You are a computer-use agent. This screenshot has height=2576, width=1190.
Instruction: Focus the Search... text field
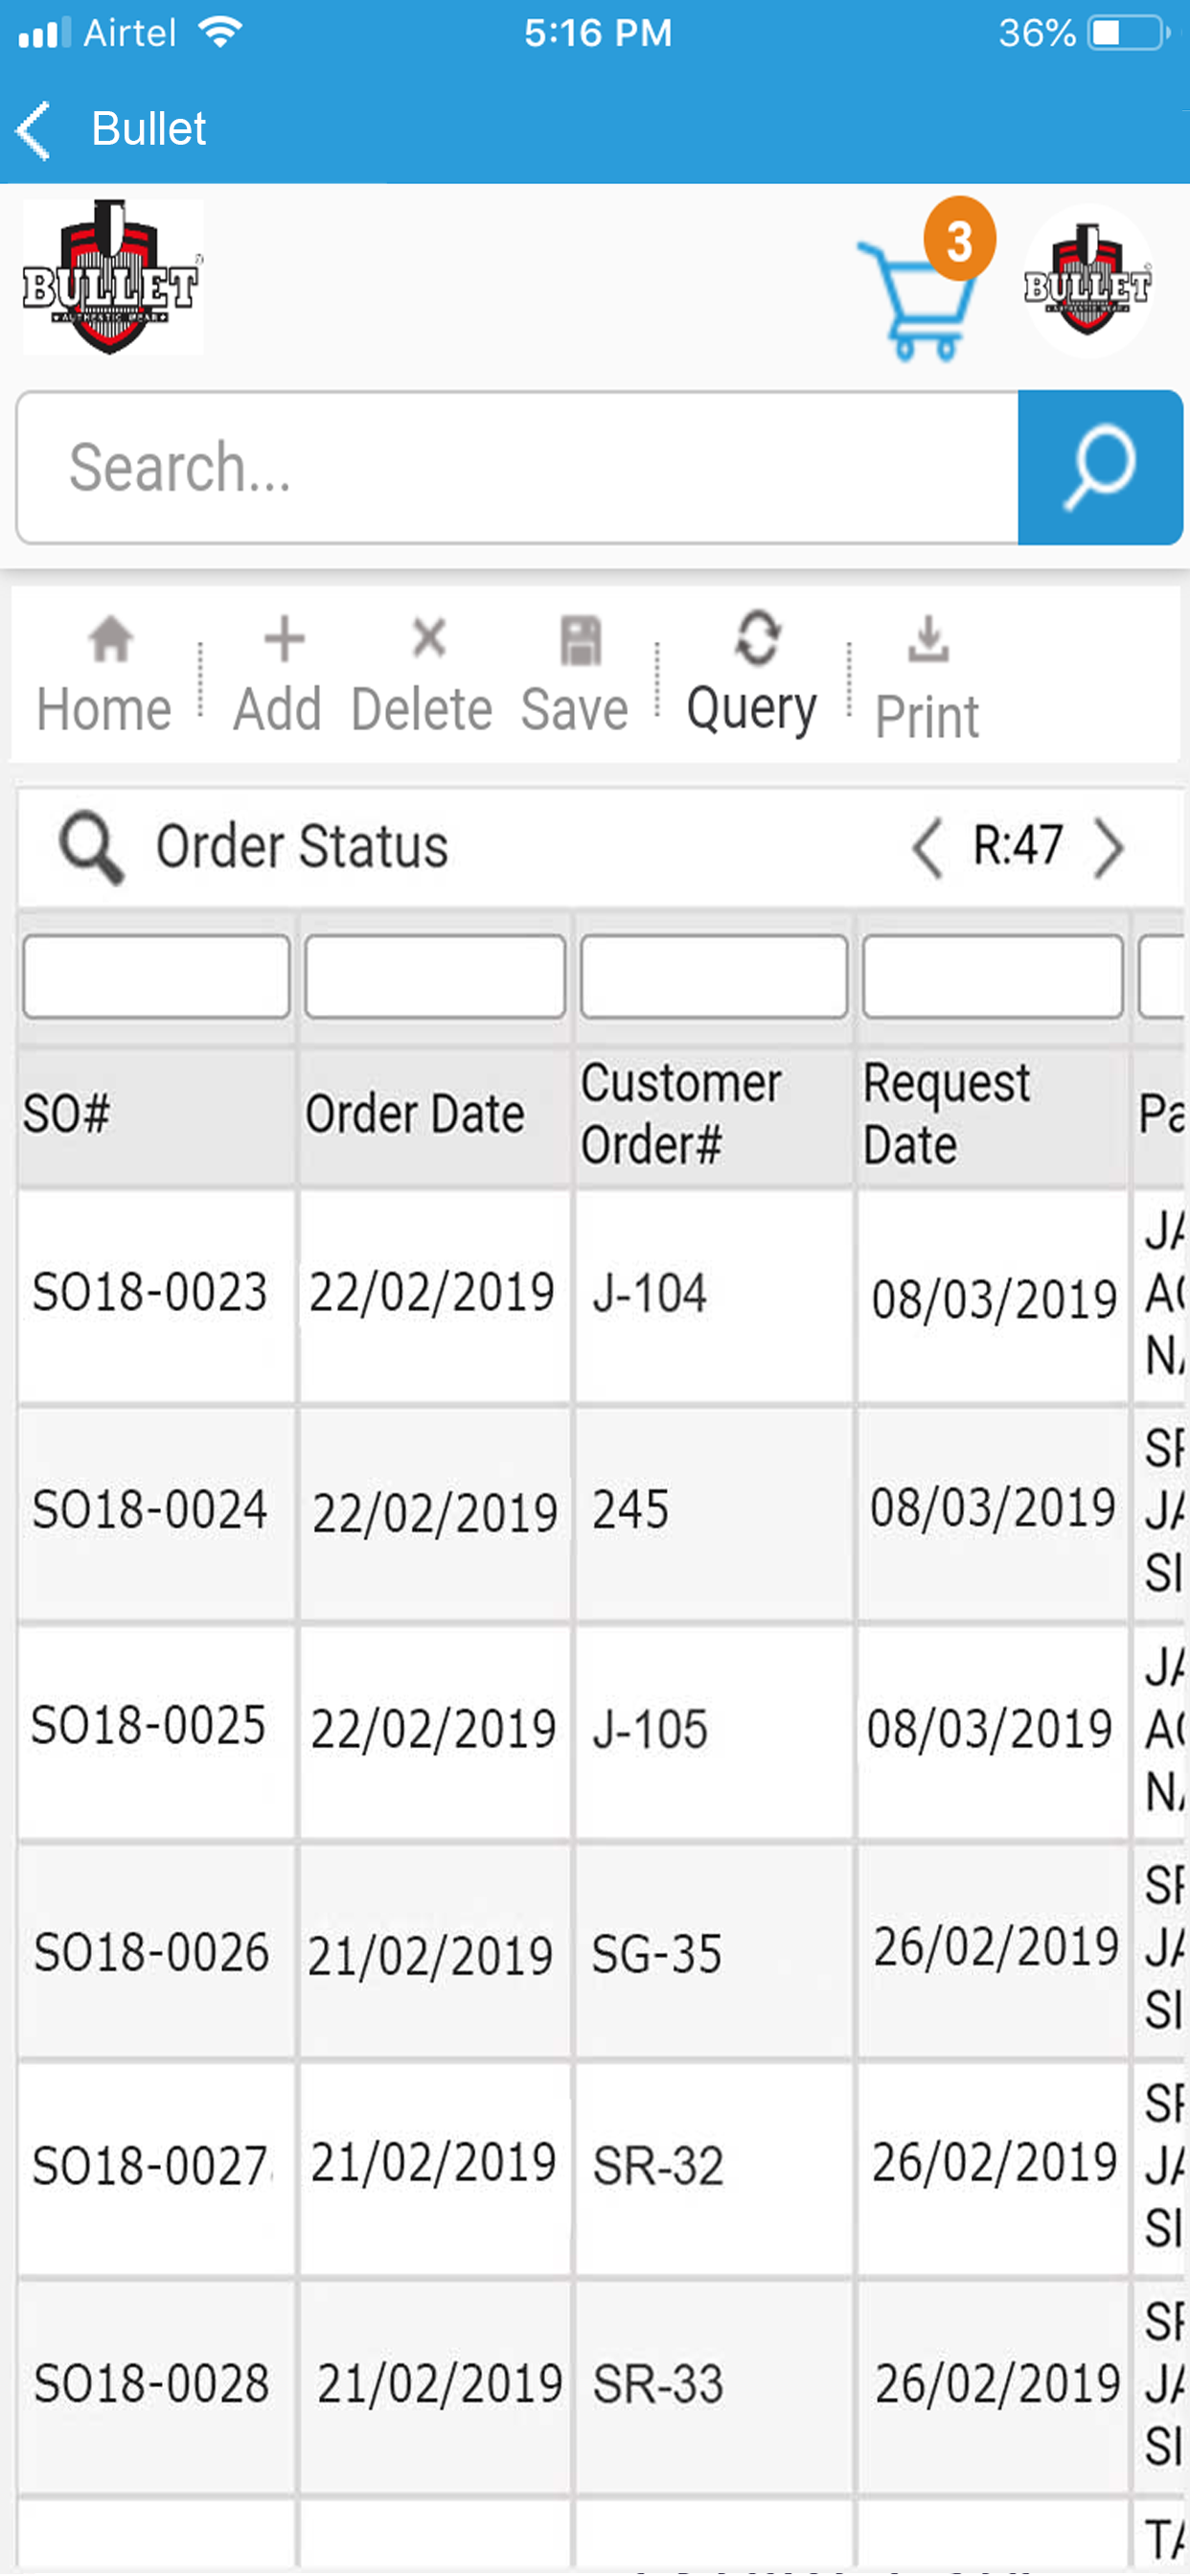tap(517, 468)
